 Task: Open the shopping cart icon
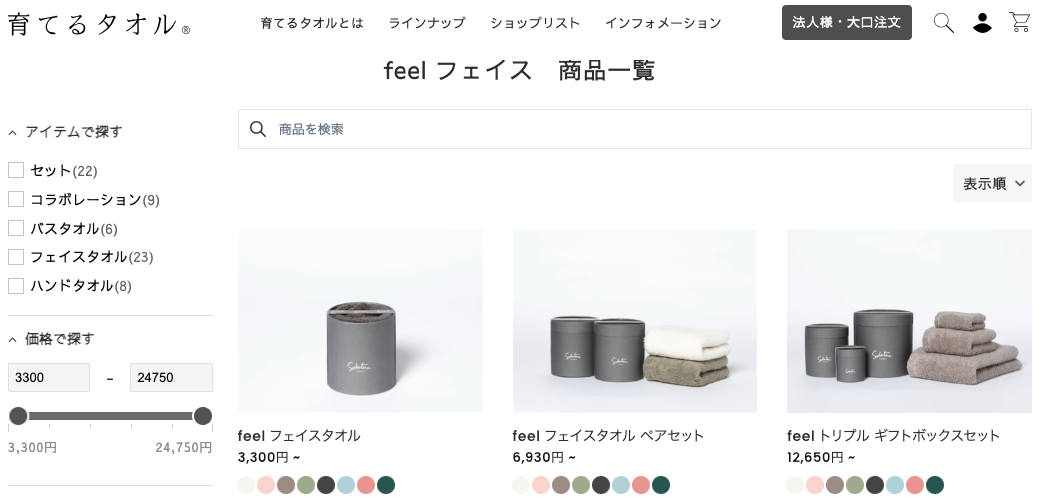pos(1019,22)
